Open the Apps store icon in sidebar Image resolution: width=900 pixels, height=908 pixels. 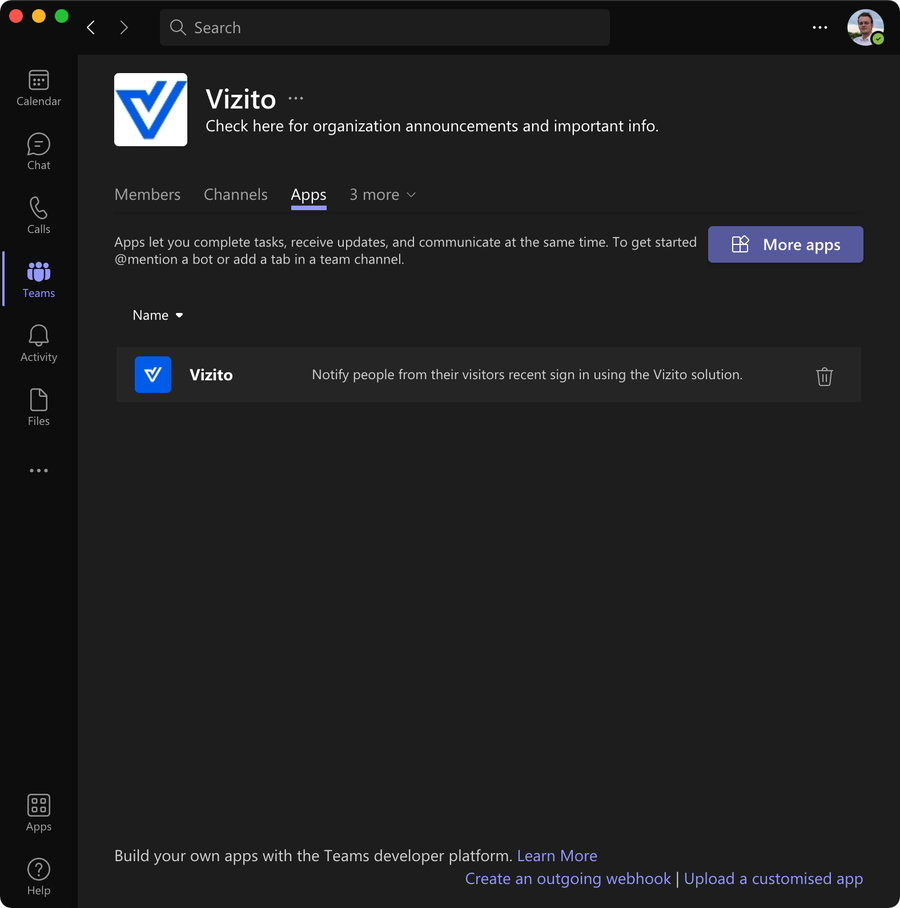coord(38,812)
